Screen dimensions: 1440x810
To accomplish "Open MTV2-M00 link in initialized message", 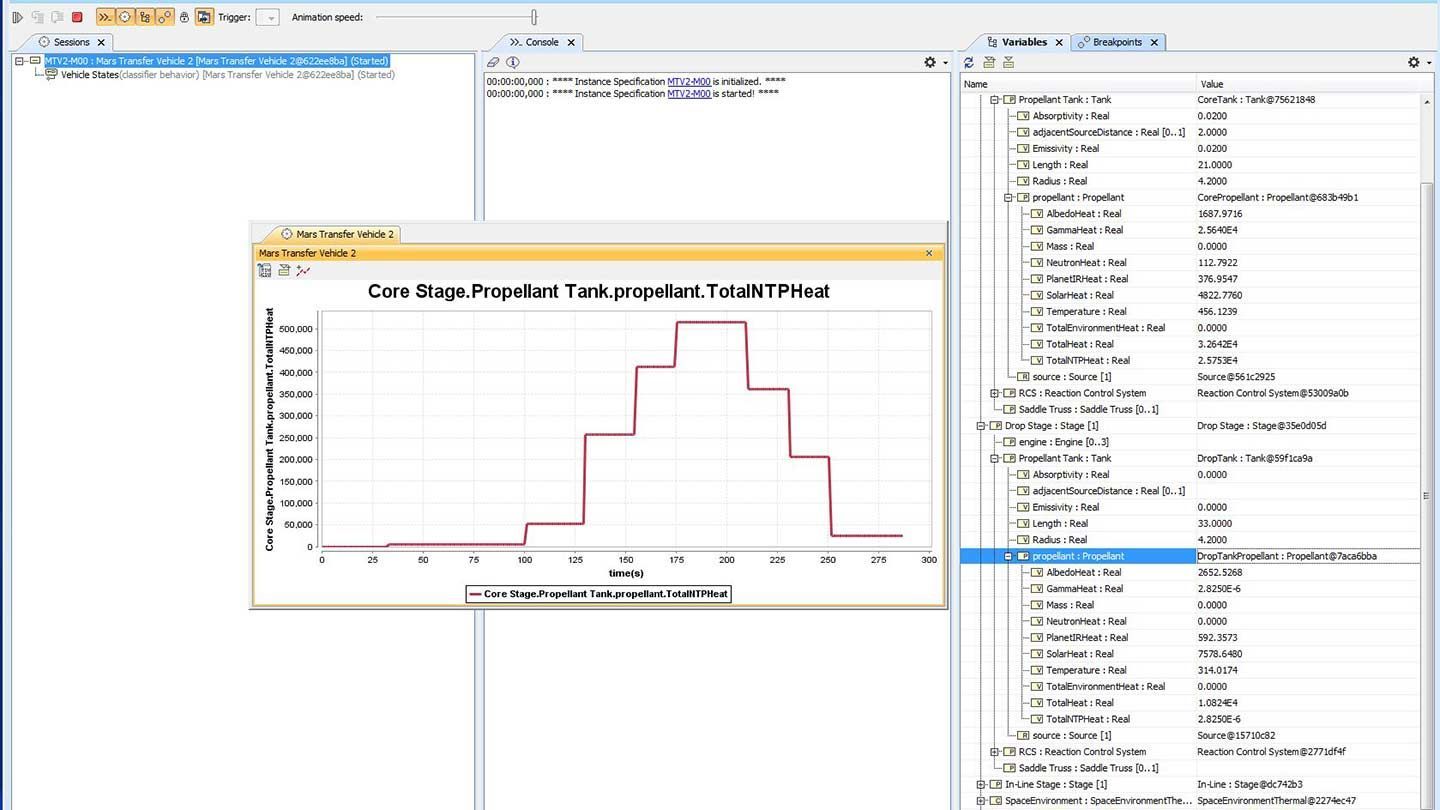I will pos(689,80).
